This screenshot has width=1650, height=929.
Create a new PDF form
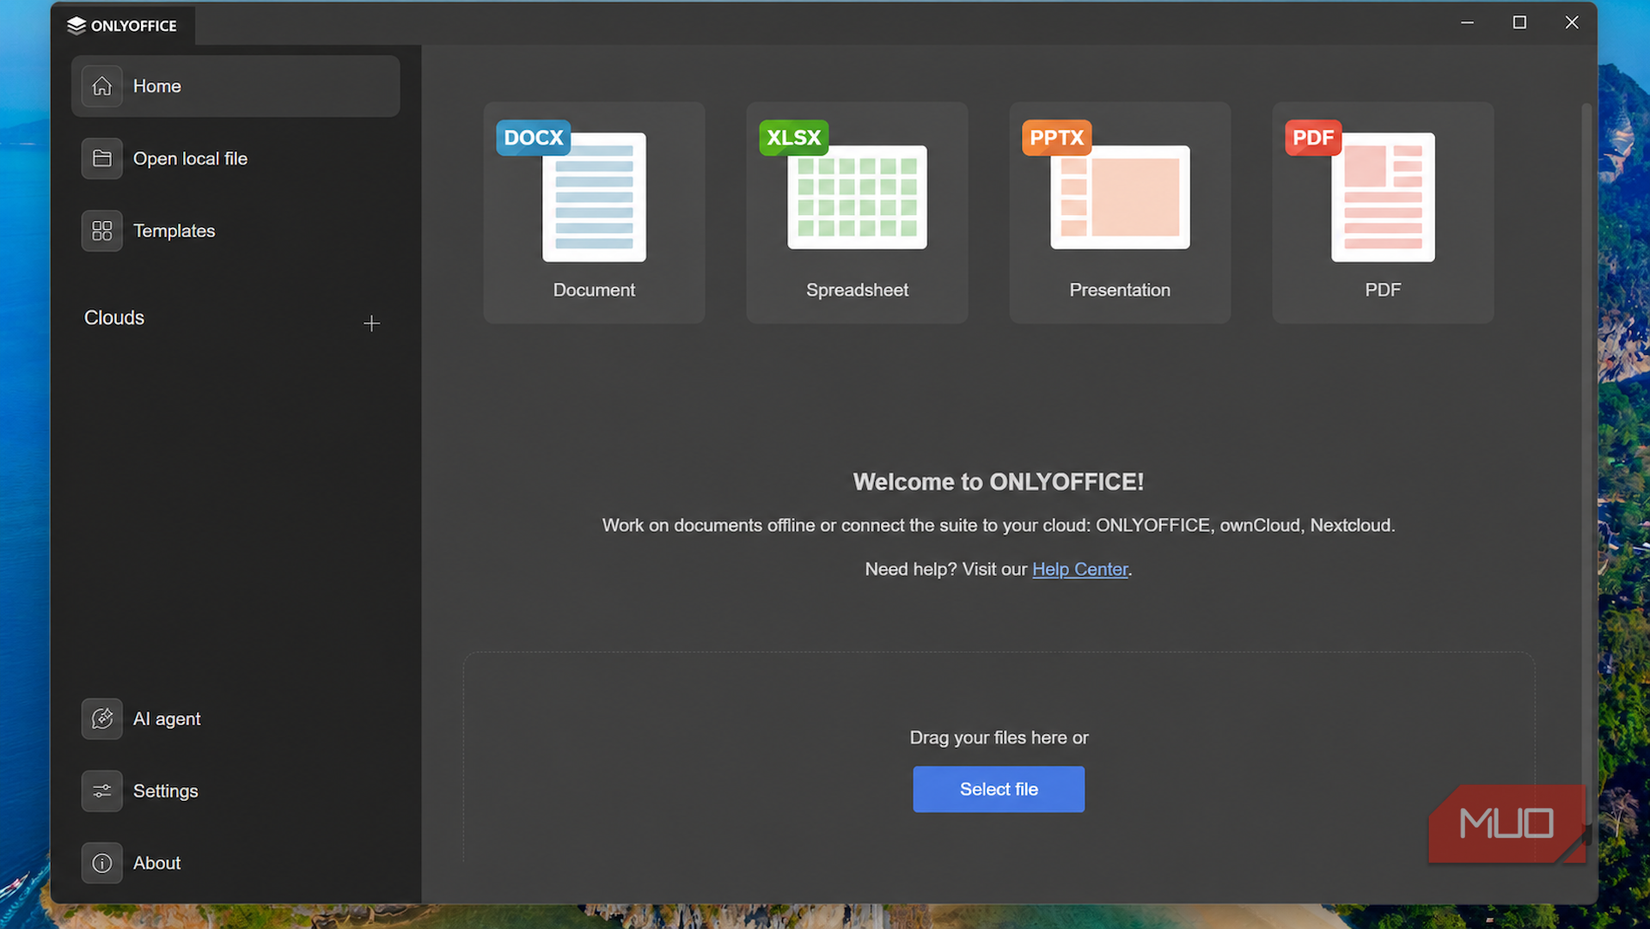click(1383, 212)
